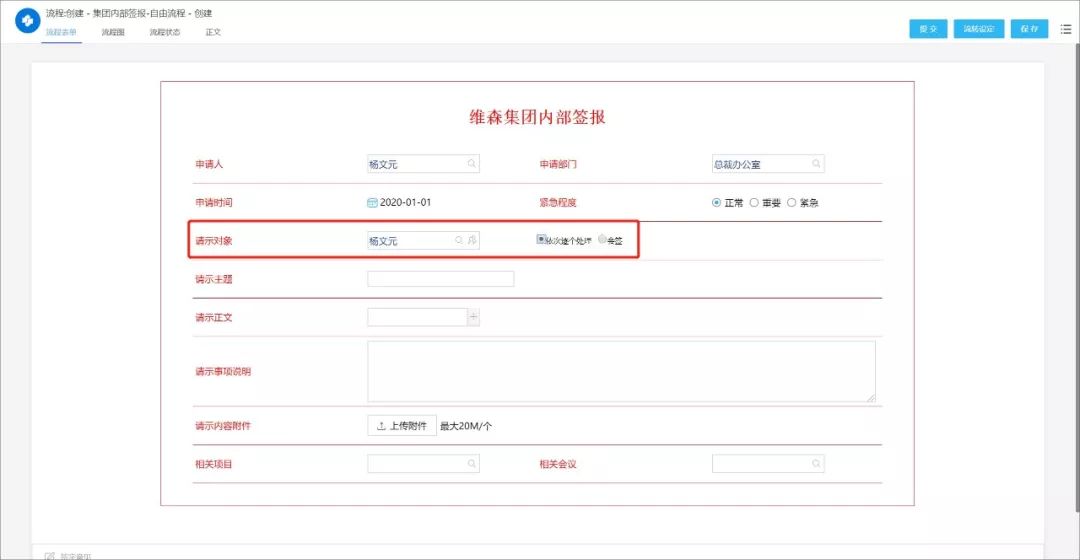Click the plus icon beside 请示正文 field
This screenshot has width=1080, height=560.
pyautogui.click(x=473, y=317)
